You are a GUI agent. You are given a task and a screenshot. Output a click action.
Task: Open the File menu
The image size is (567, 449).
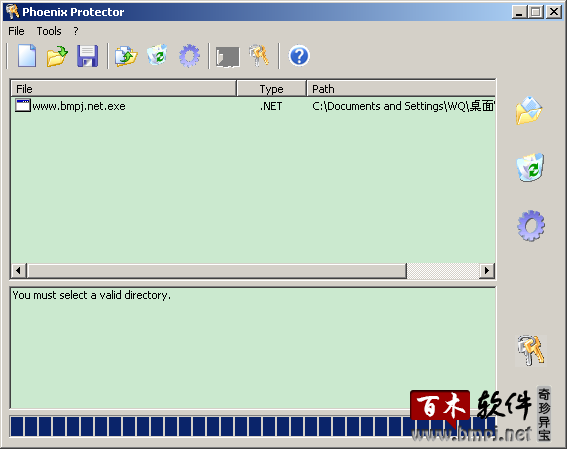point(16,31)
